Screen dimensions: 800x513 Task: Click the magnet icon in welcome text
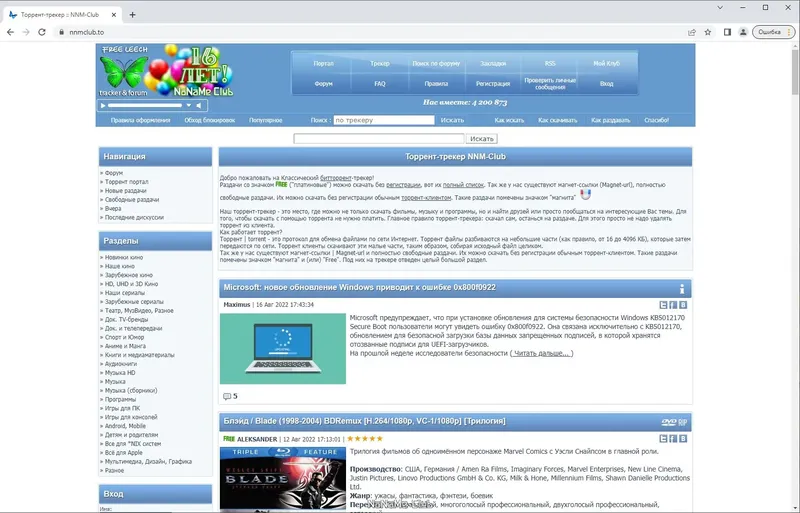[586, 195]
